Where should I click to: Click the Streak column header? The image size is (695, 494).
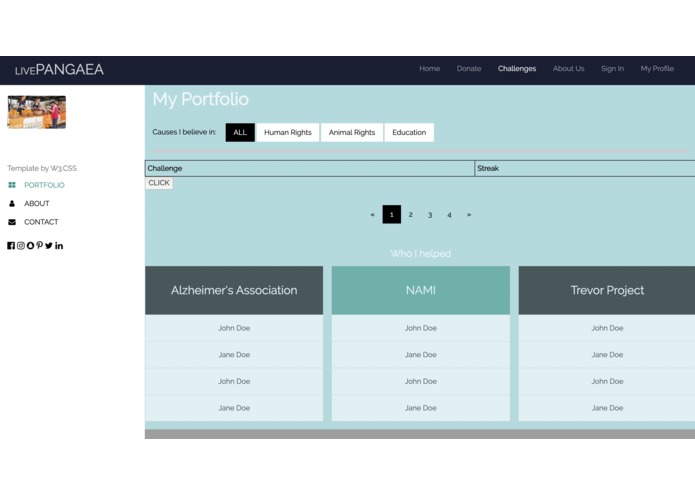(585, 168)
